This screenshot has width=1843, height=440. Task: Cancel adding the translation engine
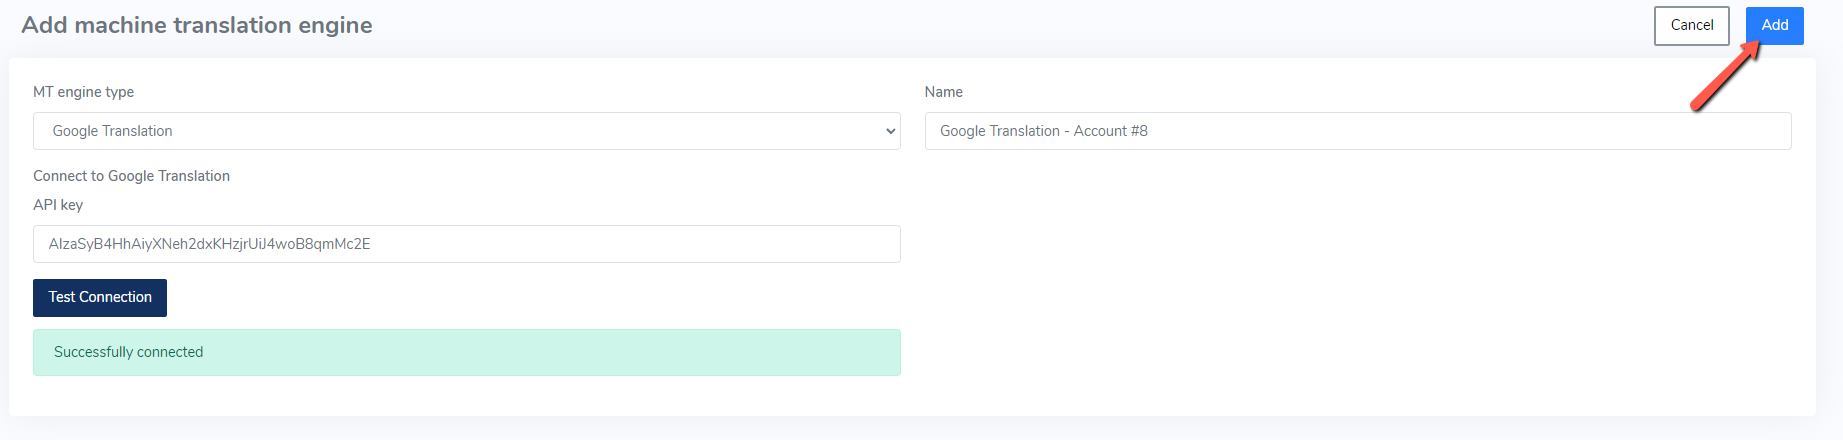click(x=1691, y=26)
